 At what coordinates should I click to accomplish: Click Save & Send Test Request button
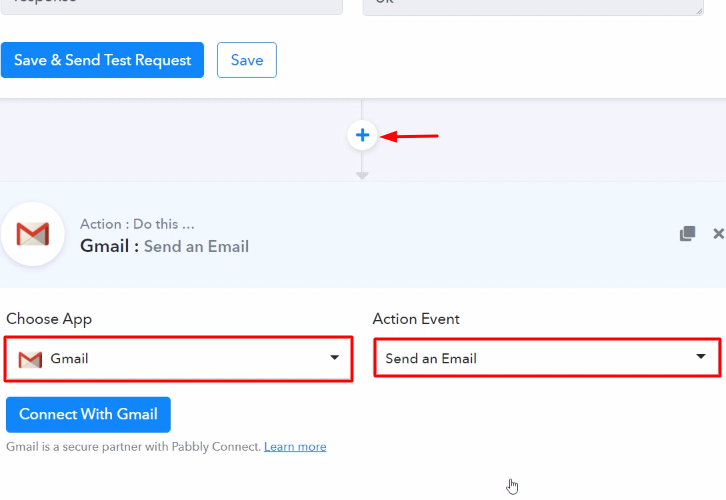(102, 60)
